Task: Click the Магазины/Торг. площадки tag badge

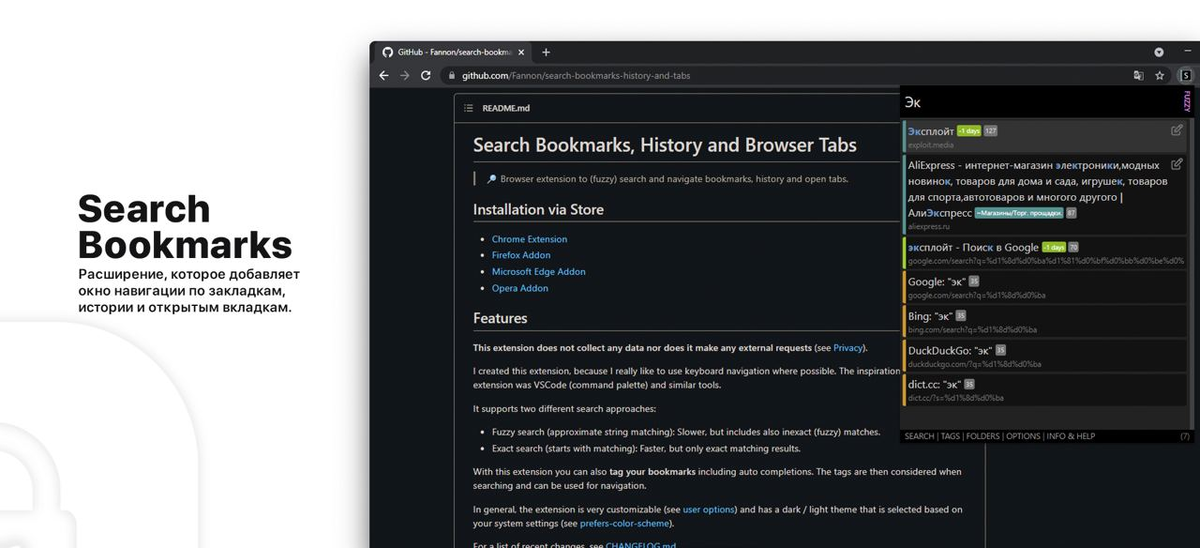Action: click(1017, 213)
